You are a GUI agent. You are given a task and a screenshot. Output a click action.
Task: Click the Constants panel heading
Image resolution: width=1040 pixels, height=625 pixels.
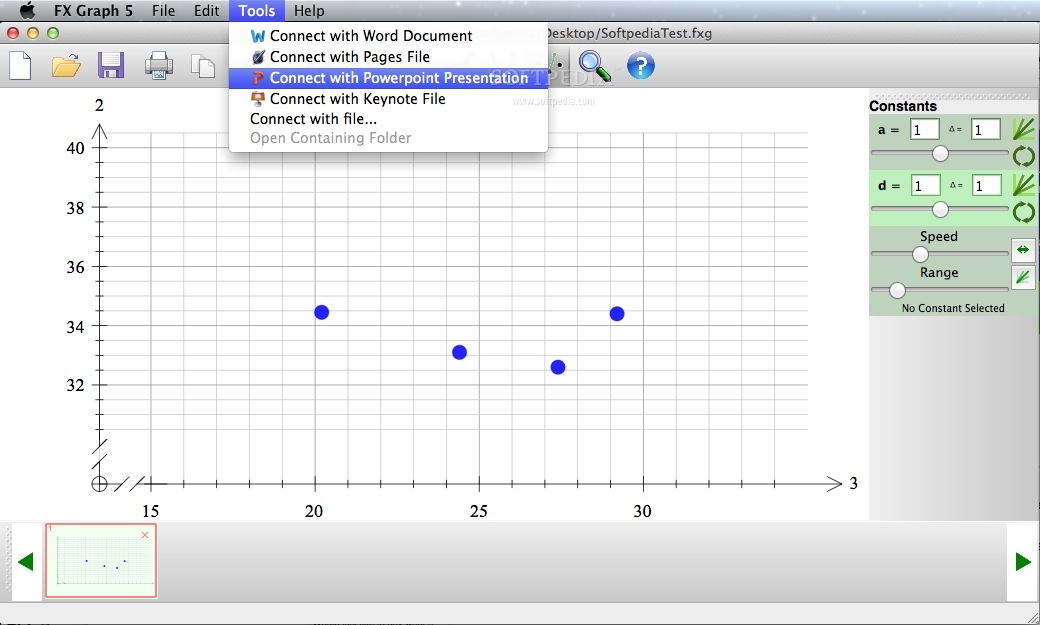click(x=903, y=106)
